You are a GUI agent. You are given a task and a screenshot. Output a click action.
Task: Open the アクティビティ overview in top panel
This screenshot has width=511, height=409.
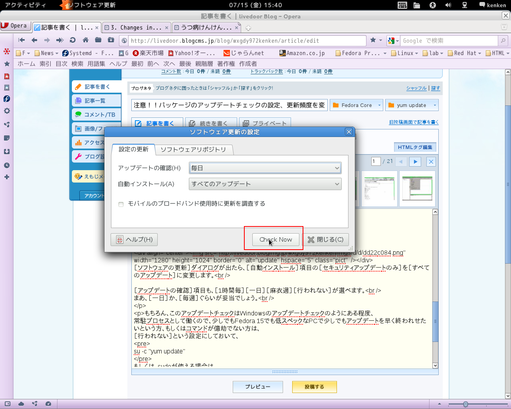click(25, 5)
